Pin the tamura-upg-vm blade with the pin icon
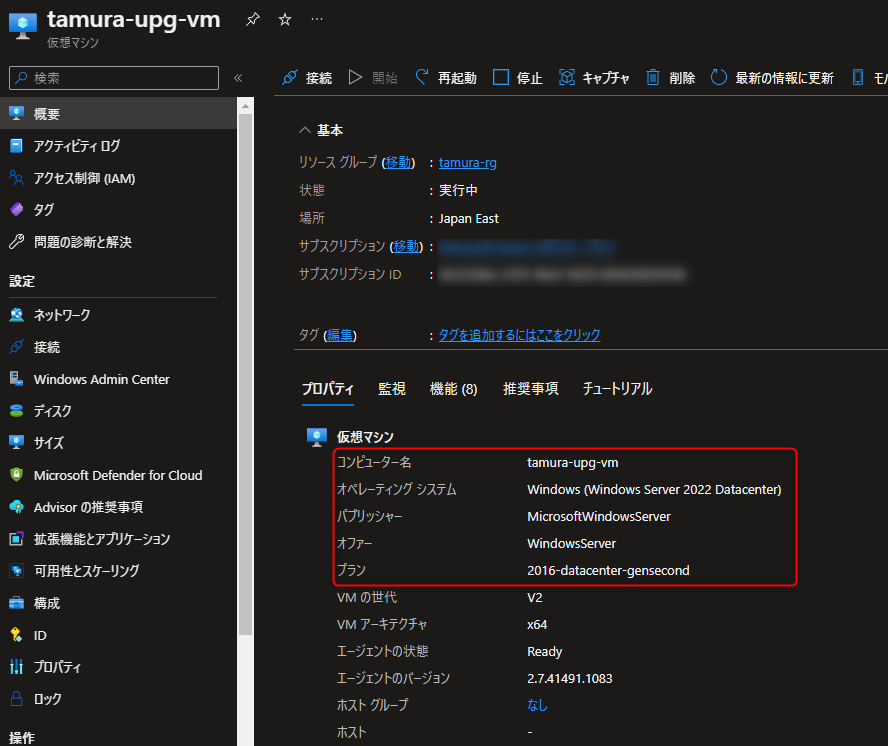 pyautogui.click(x=253, y=19)
